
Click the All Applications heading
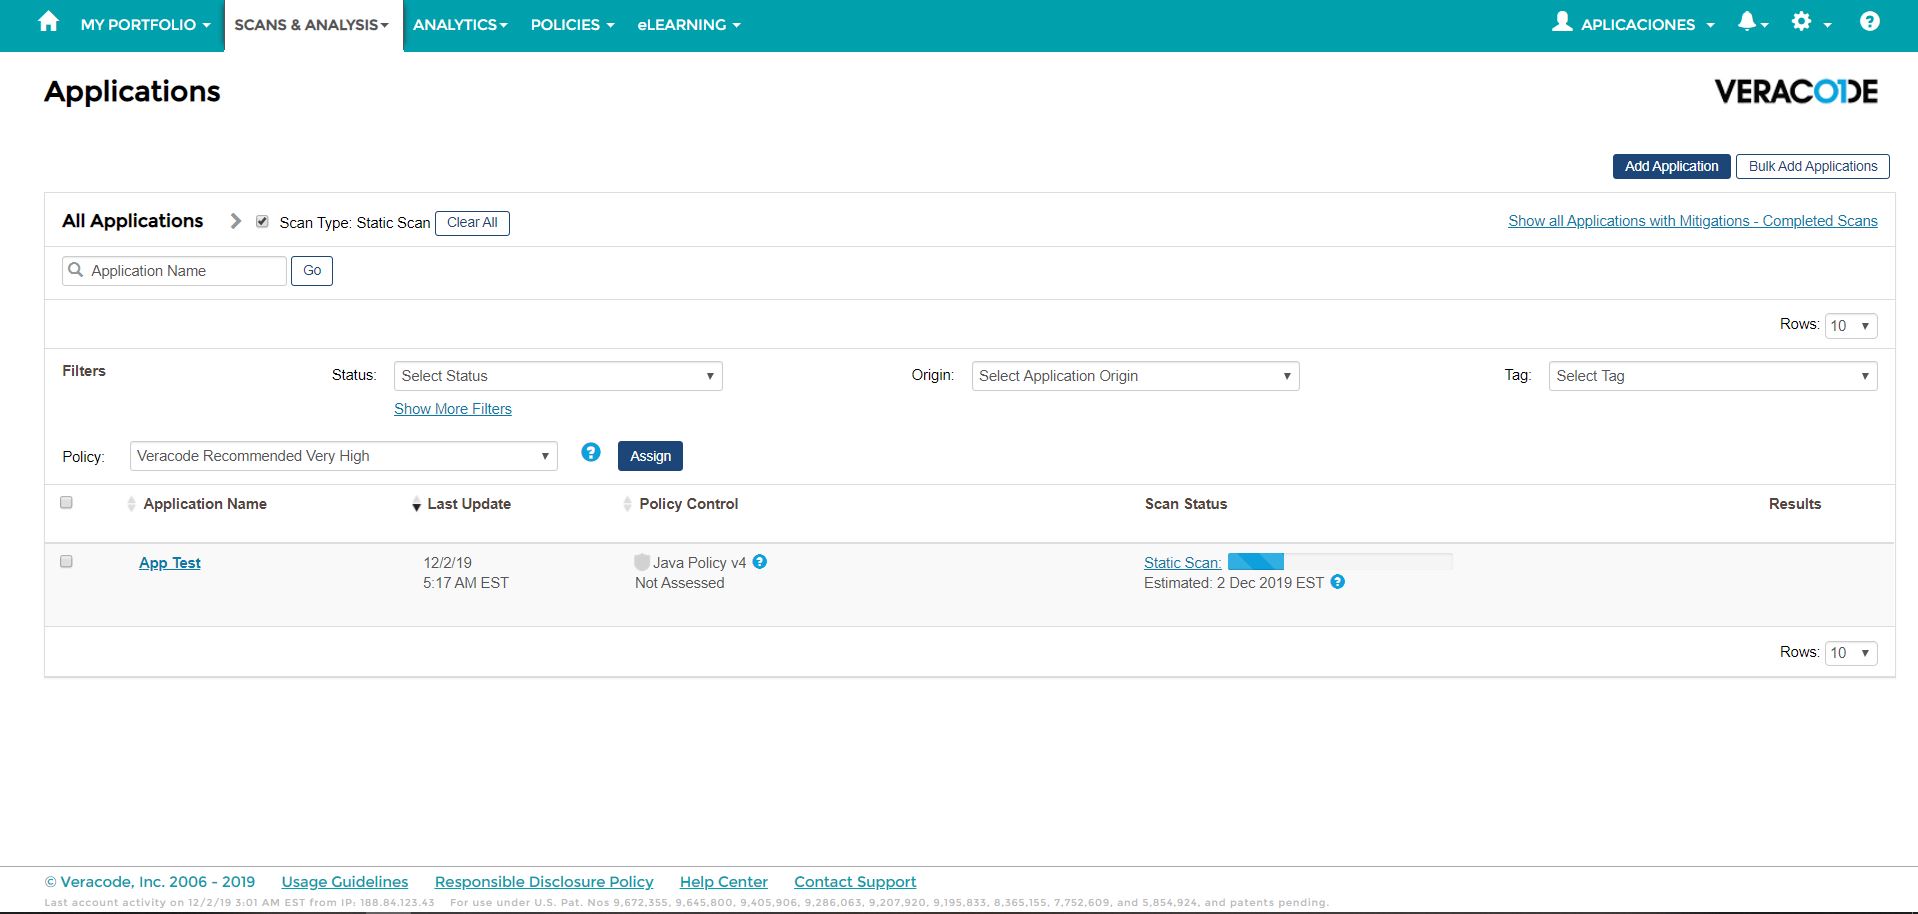[x=133, y=221]
